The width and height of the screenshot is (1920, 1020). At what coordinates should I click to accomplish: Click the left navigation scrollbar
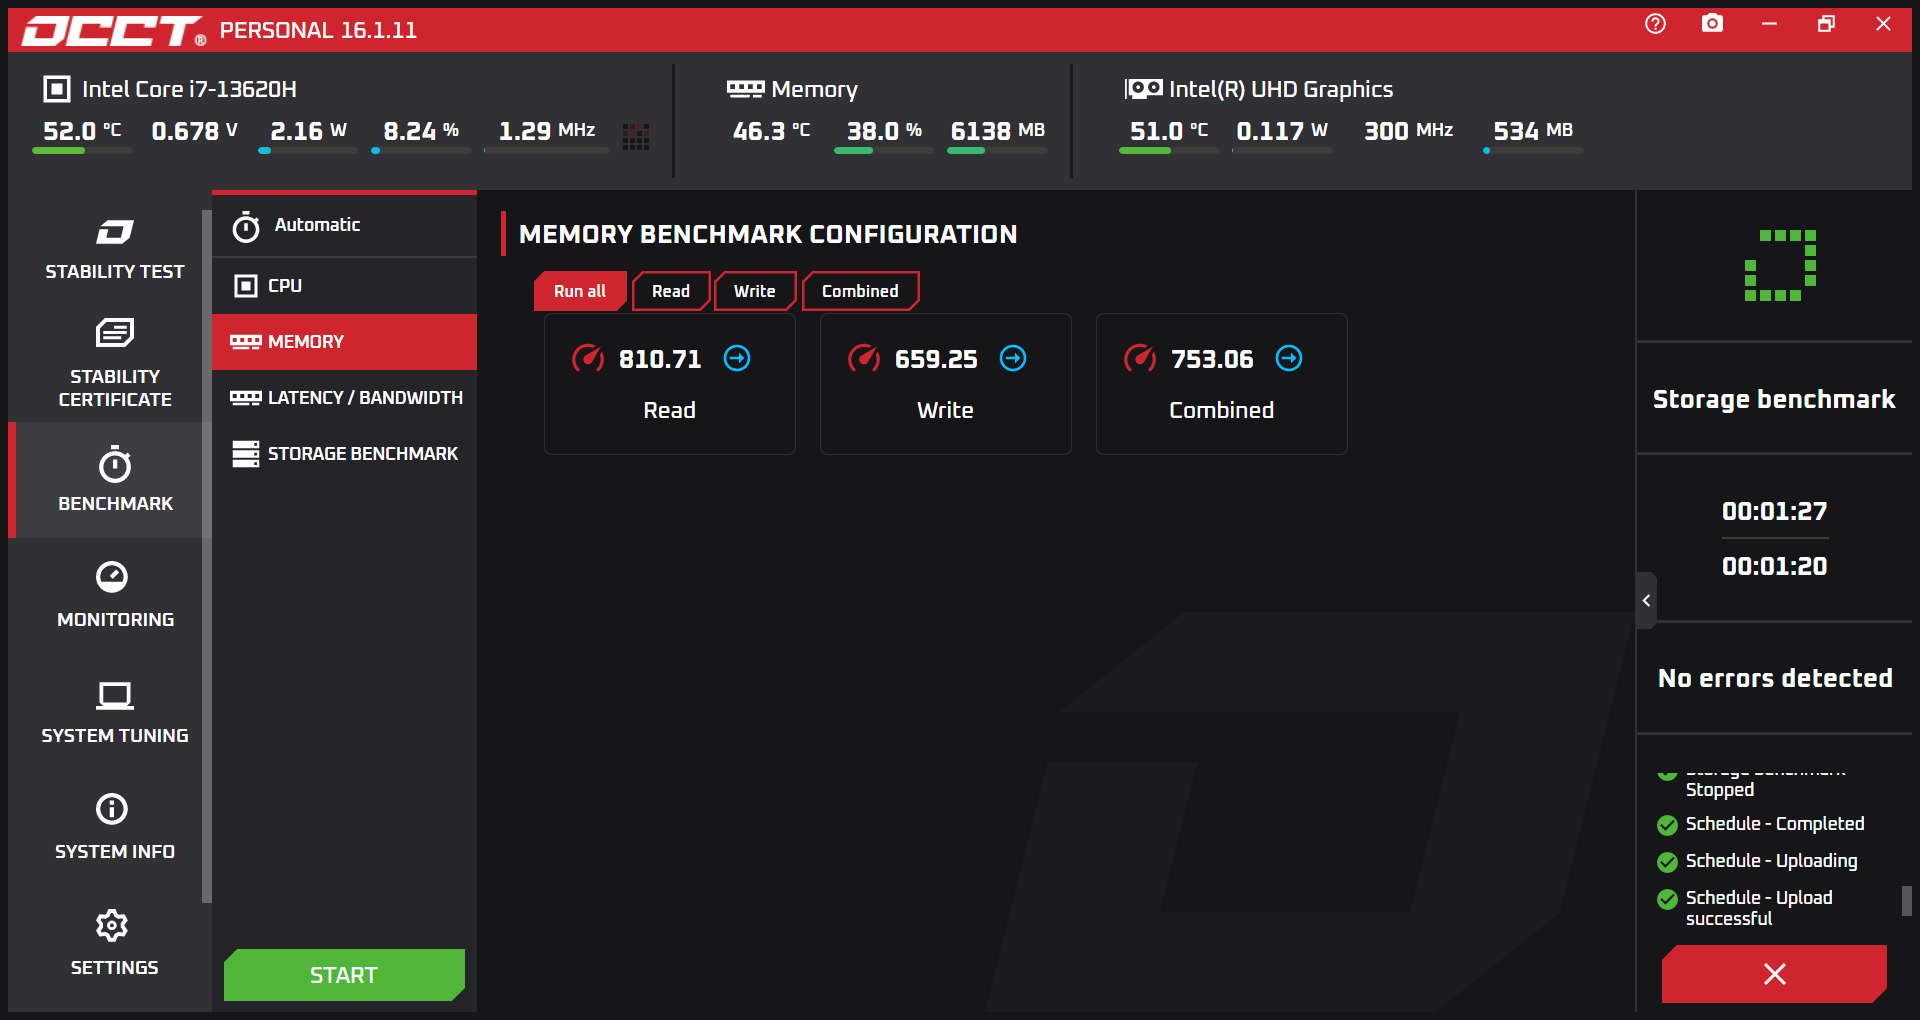(x=207, y=556)
